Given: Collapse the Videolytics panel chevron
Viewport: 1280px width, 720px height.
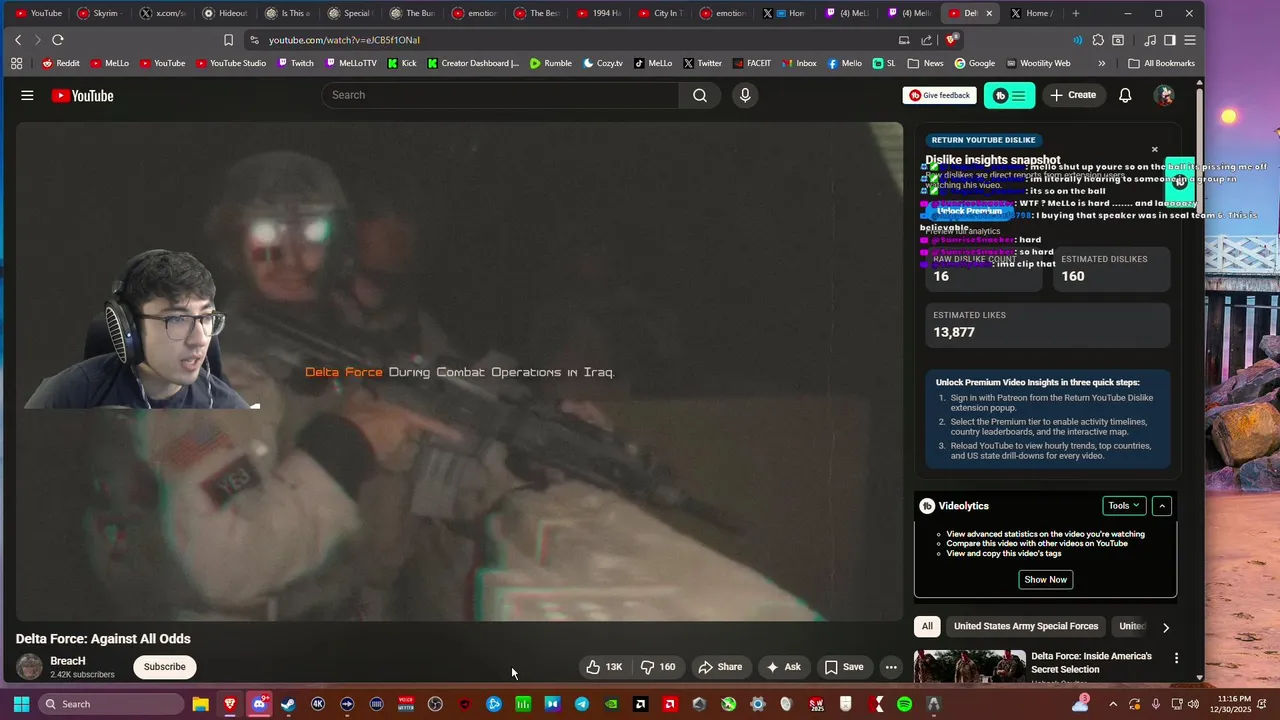Looking at the screenshot, I should point(1162,506).
